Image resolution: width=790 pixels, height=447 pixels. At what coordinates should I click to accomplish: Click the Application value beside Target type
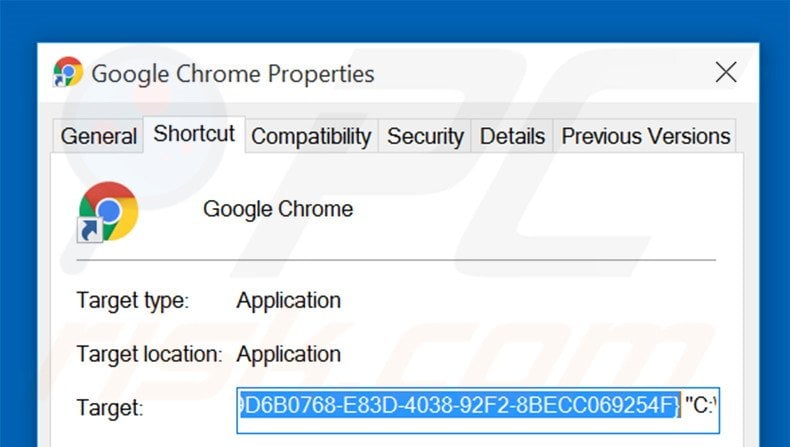[288, 300]
